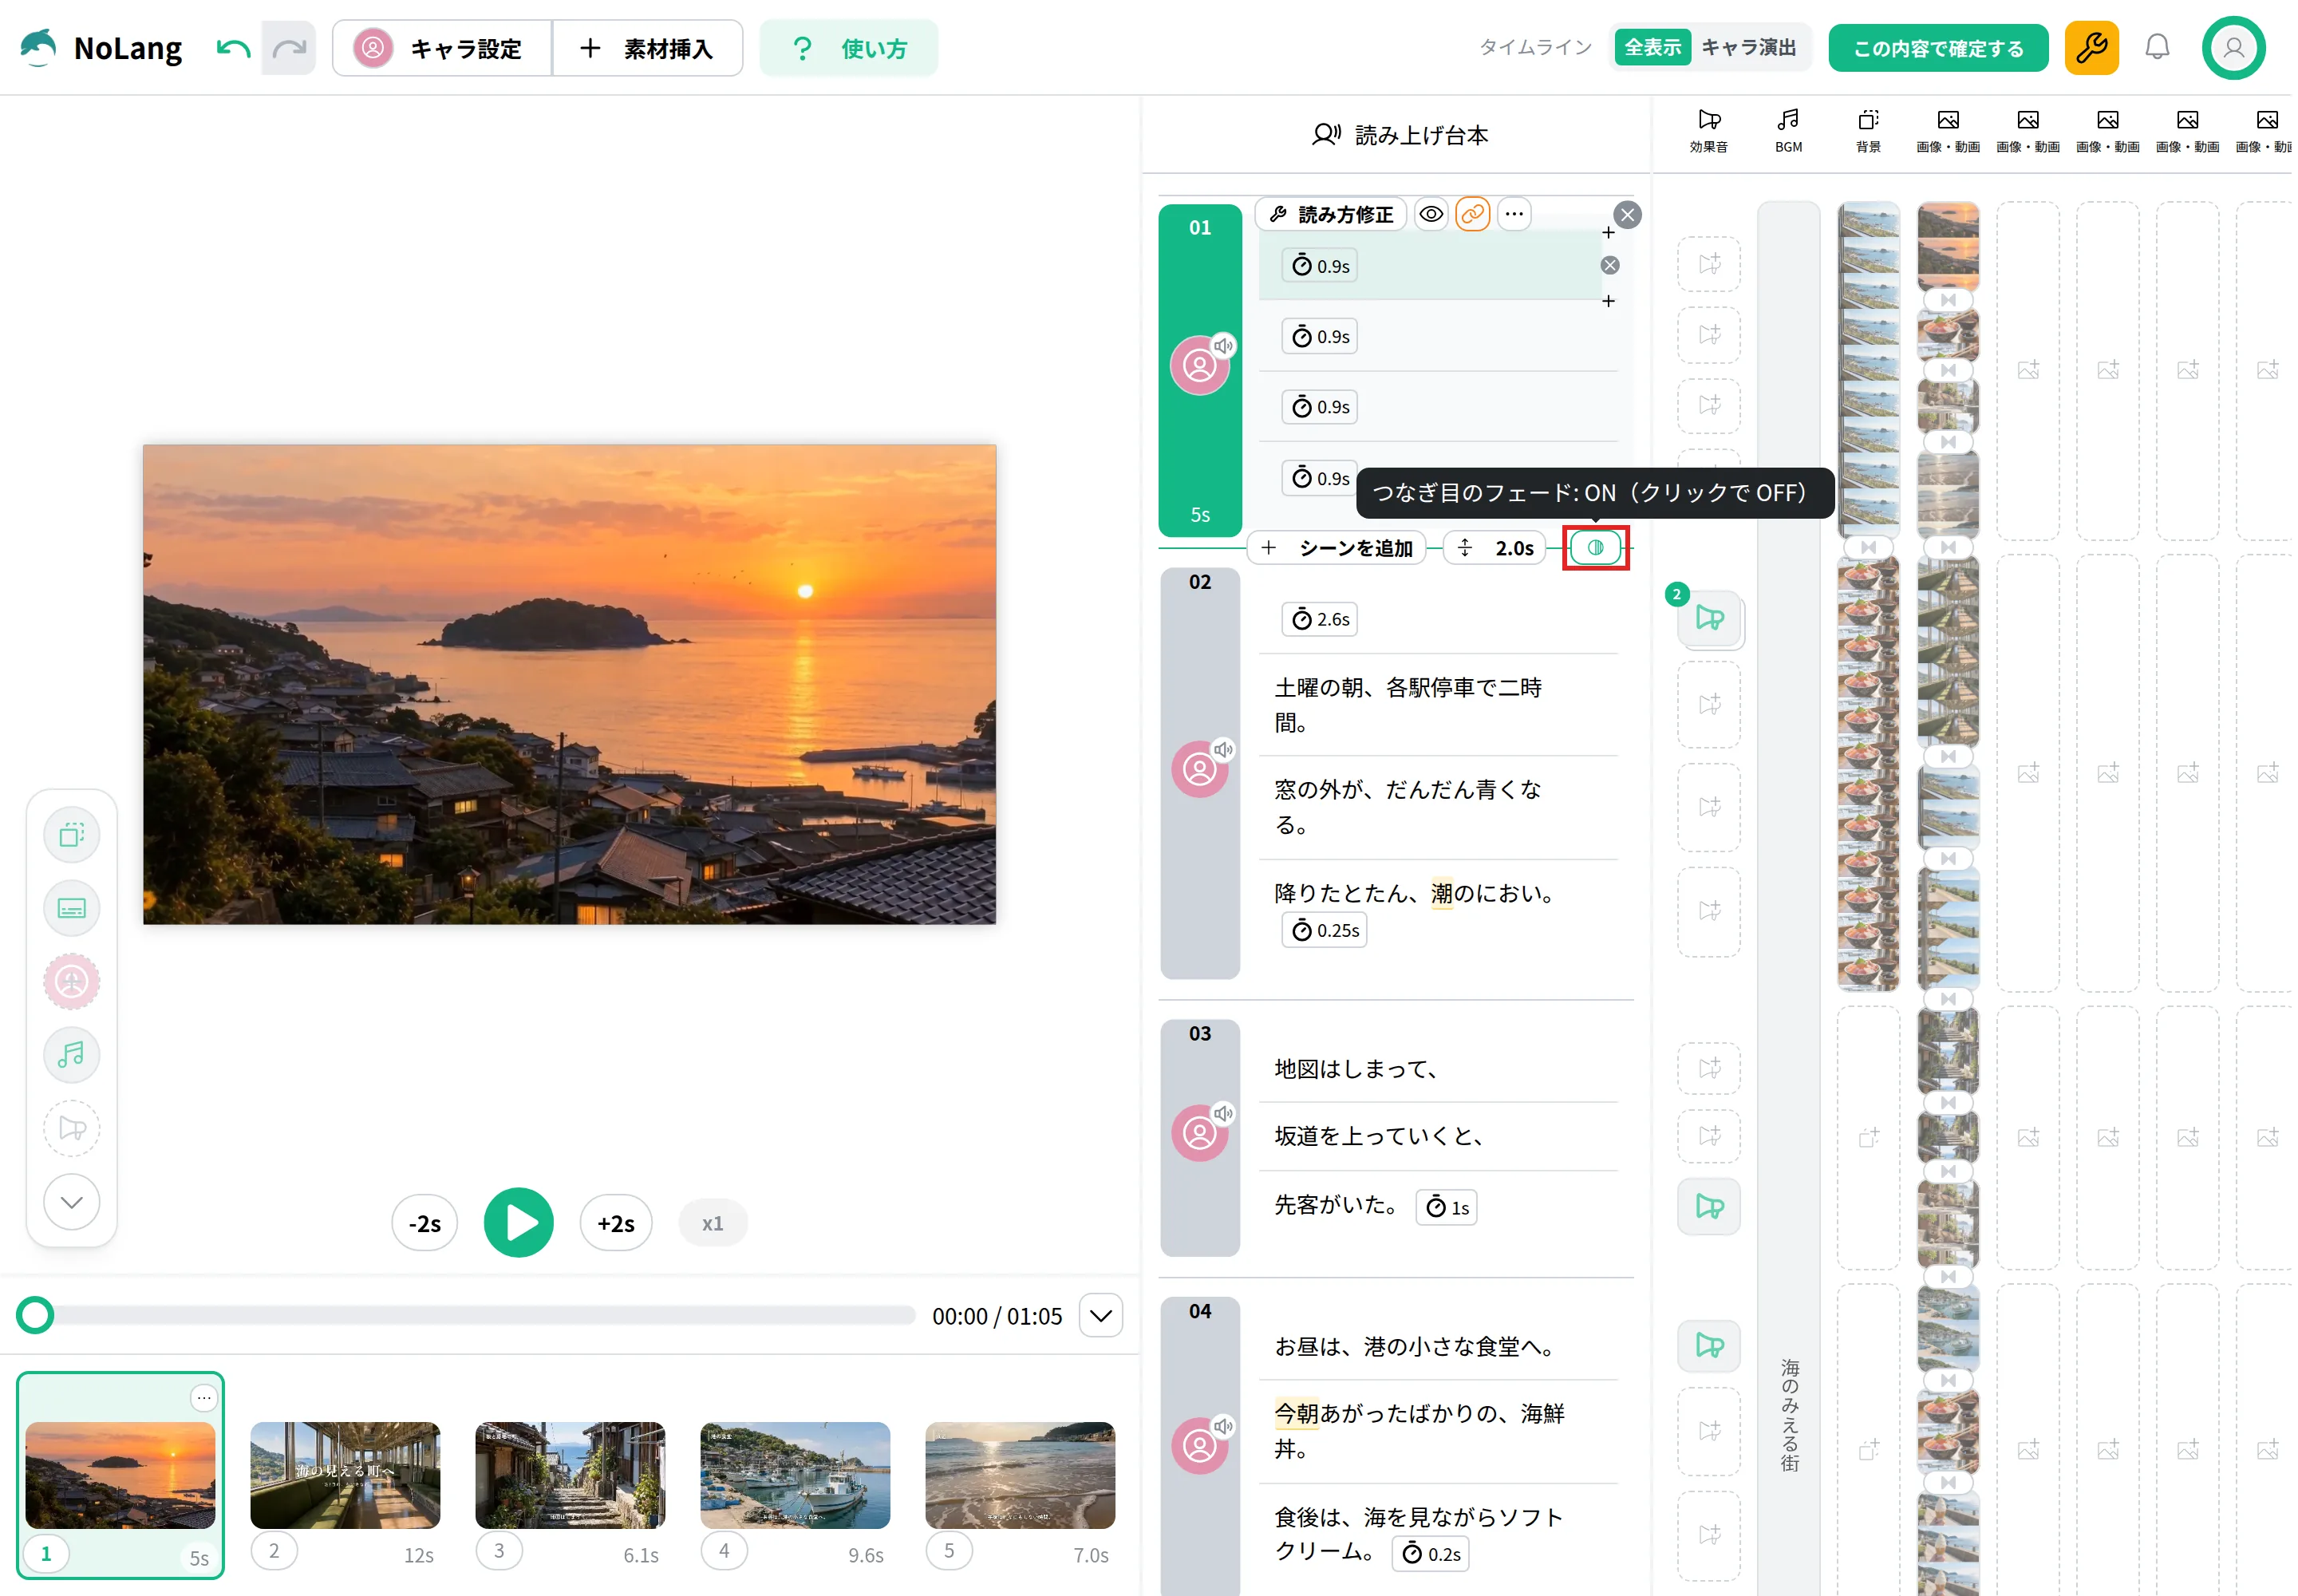Open the link icon in scene 01 toolbar
This screenshot has height=1596, width=2298.
click(x=1472, y=214)
